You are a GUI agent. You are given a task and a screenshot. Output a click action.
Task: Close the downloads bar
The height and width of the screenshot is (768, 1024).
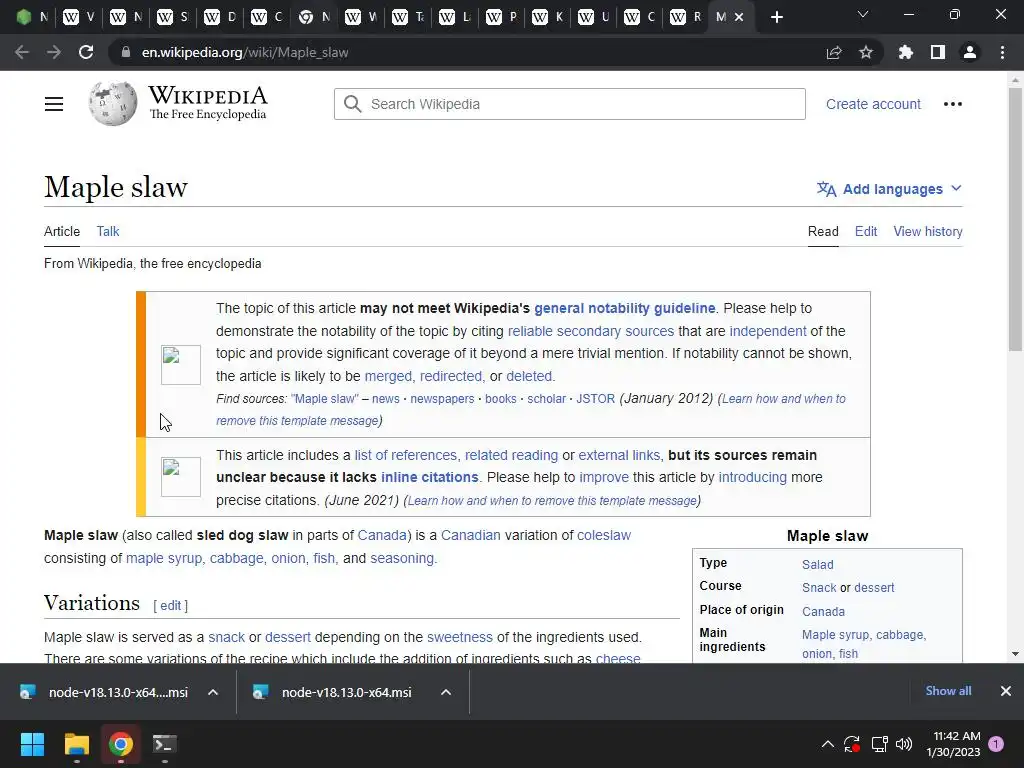pos(1006,691)
